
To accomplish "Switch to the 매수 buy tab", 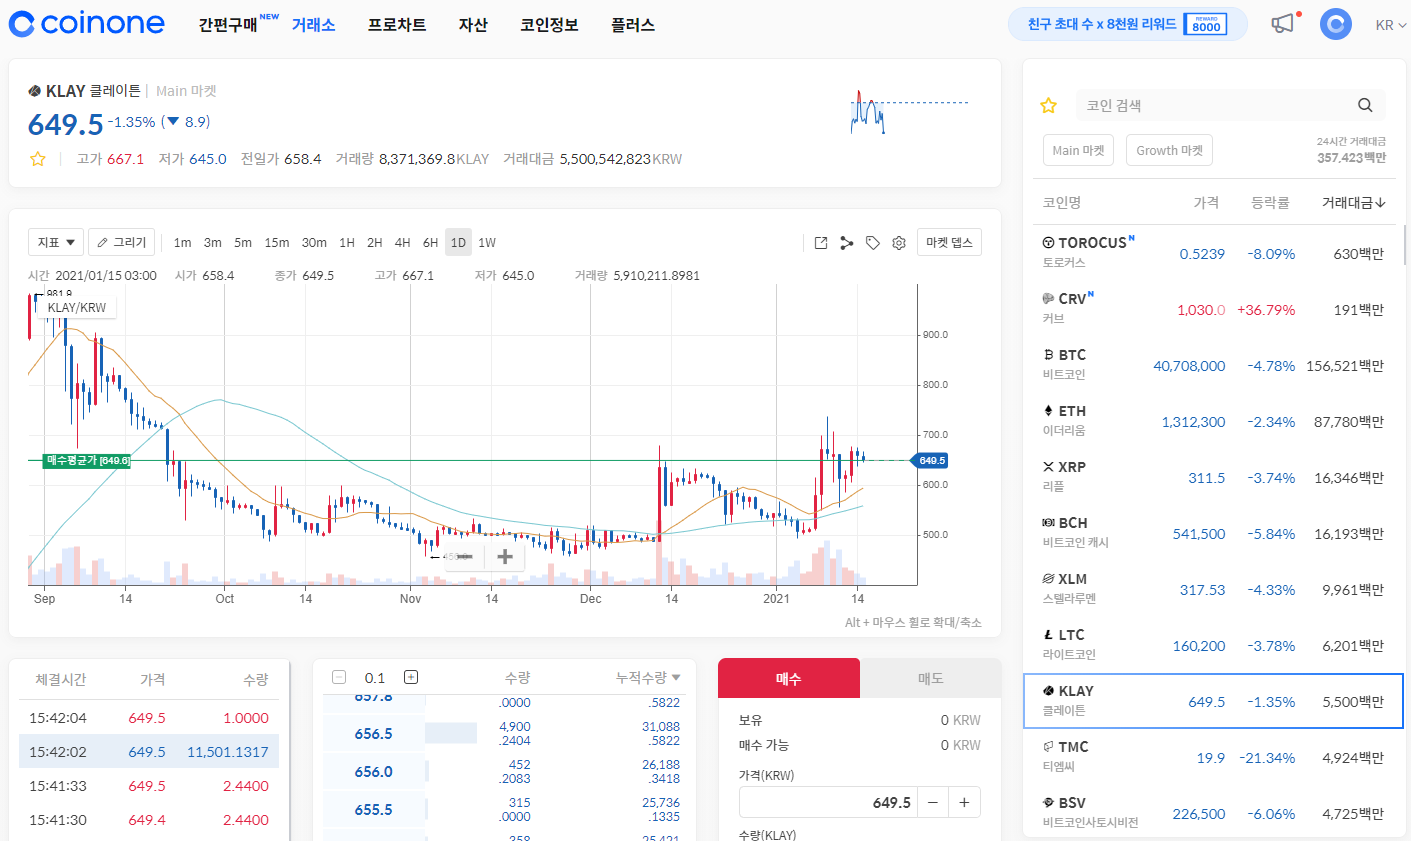I will click(789, 678).
